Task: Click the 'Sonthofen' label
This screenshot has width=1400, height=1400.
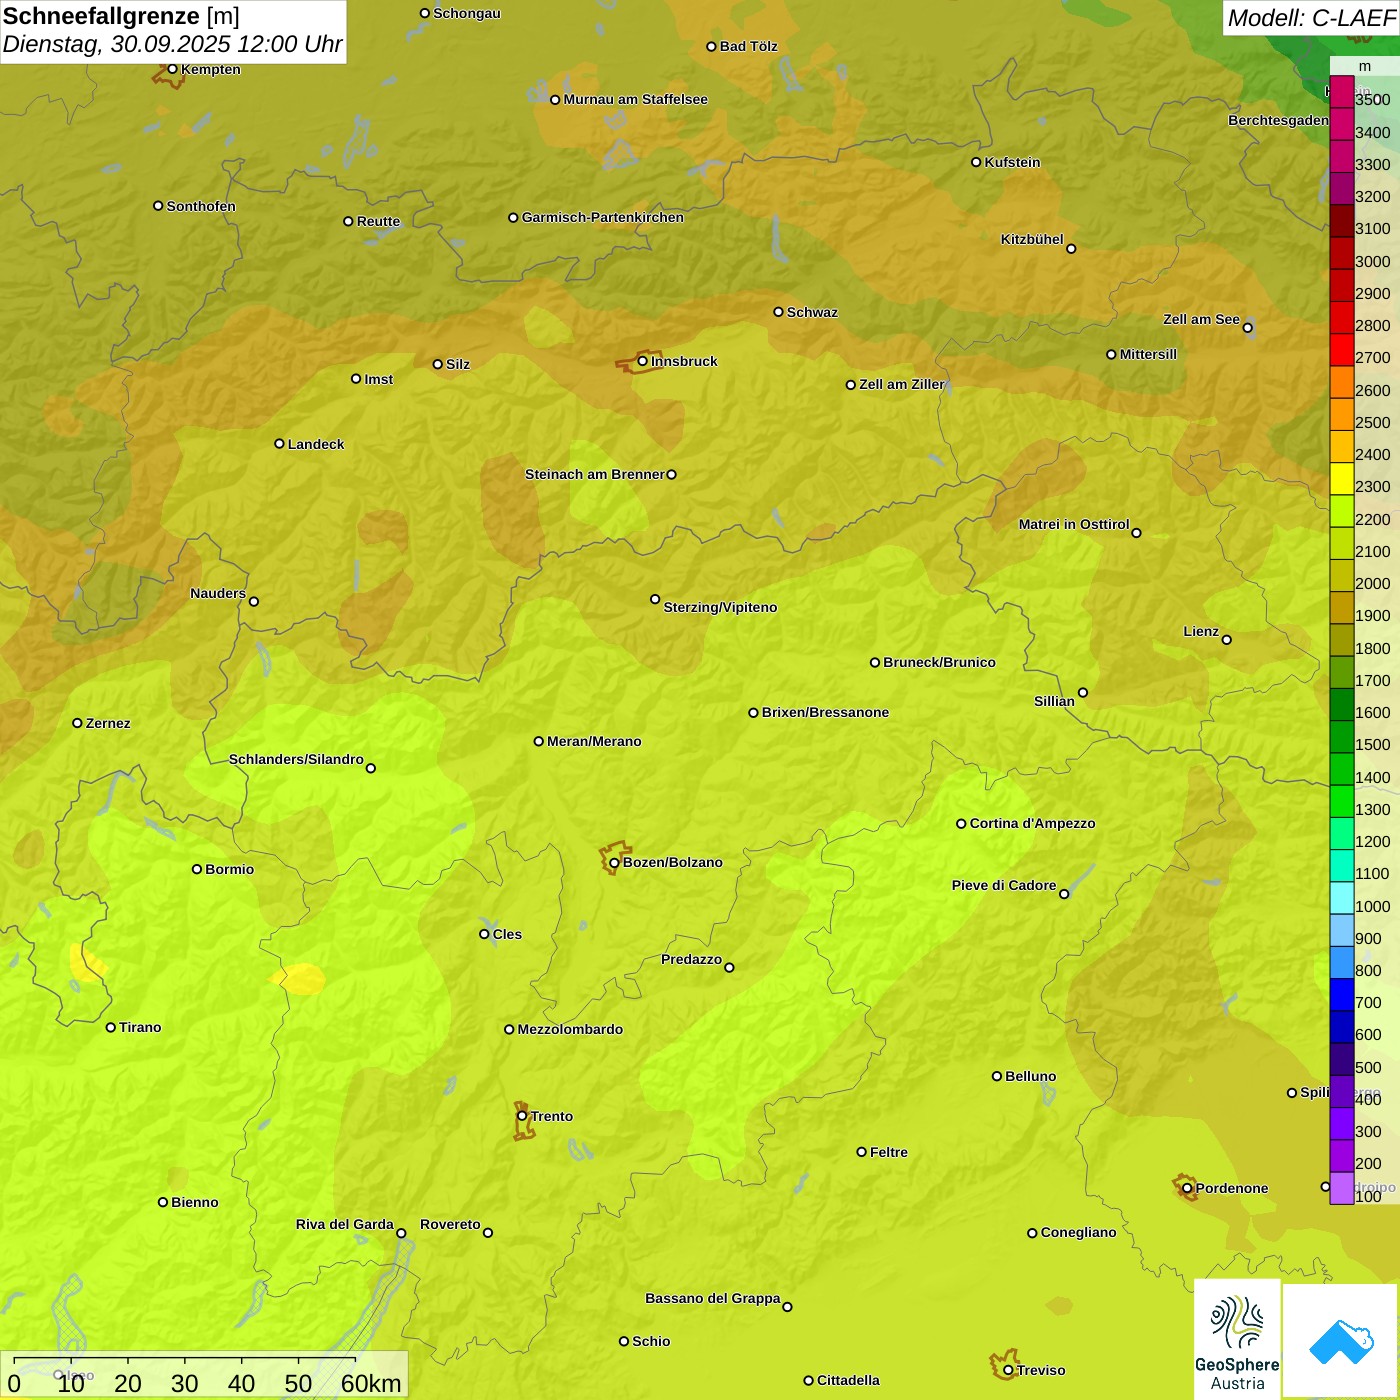Action: pyautogui.click(x=201, y=206)
